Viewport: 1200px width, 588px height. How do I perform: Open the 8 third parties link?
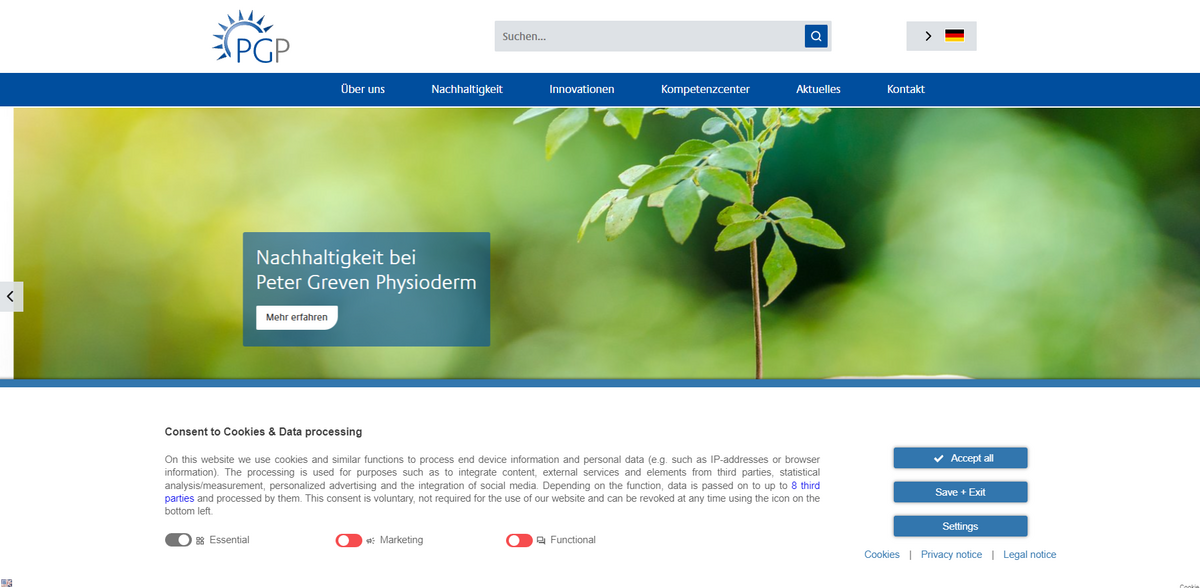click(x=806, y=485)
